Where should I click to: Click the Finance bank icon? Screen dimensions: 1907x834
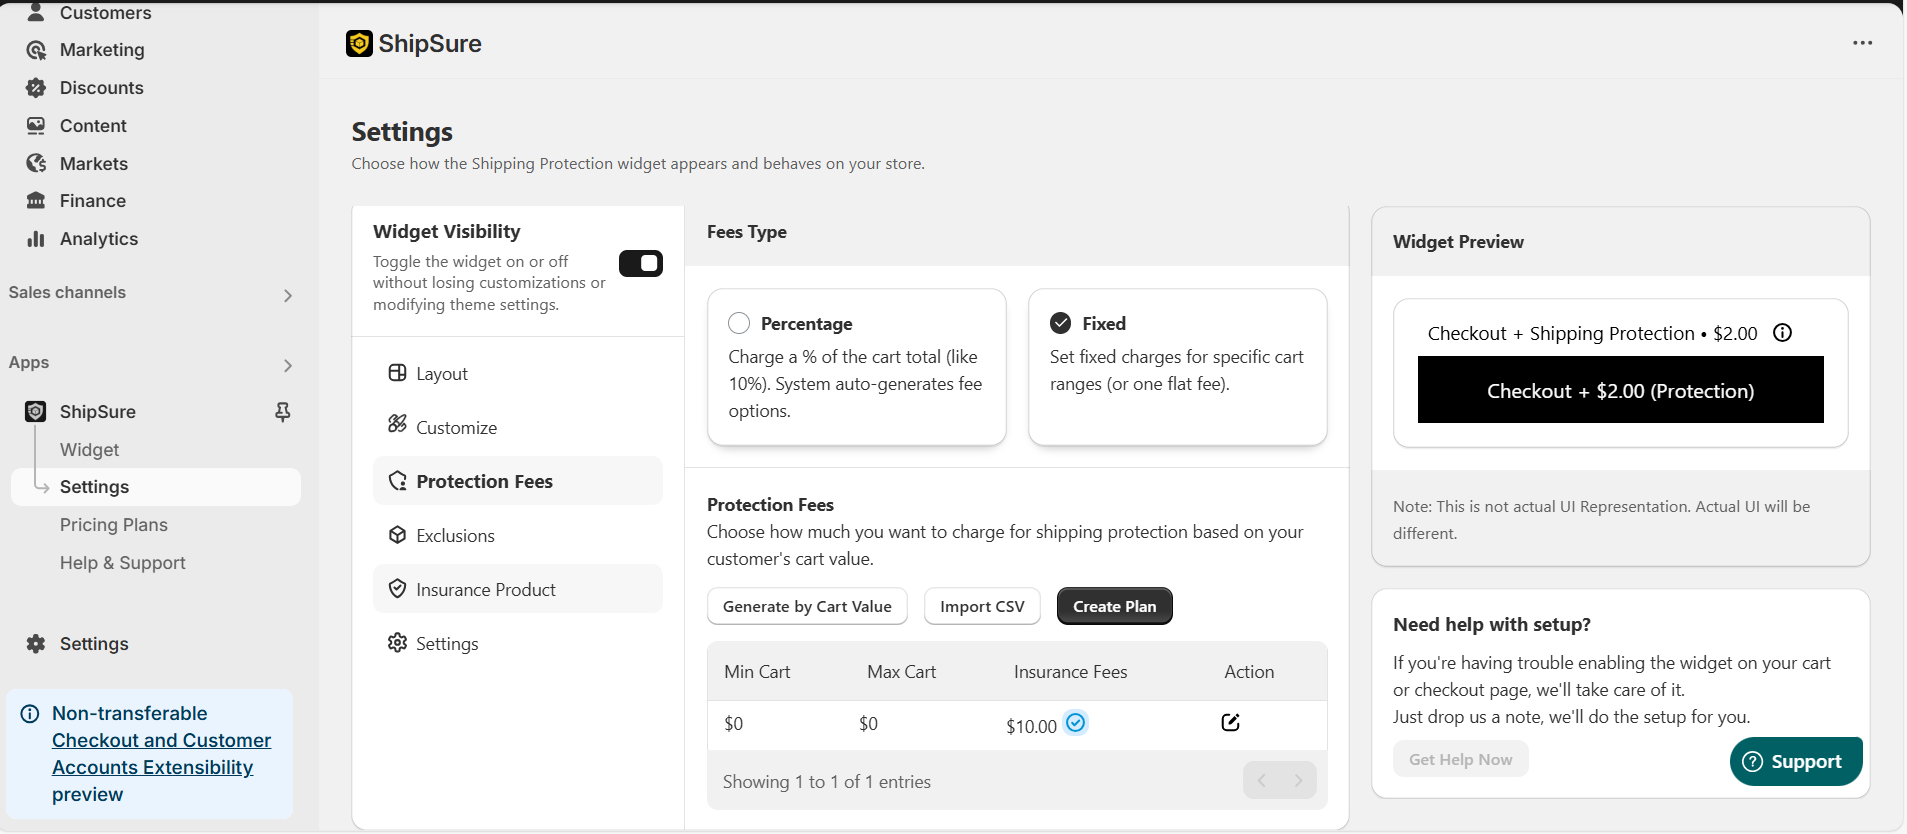[x=36, y=201]
